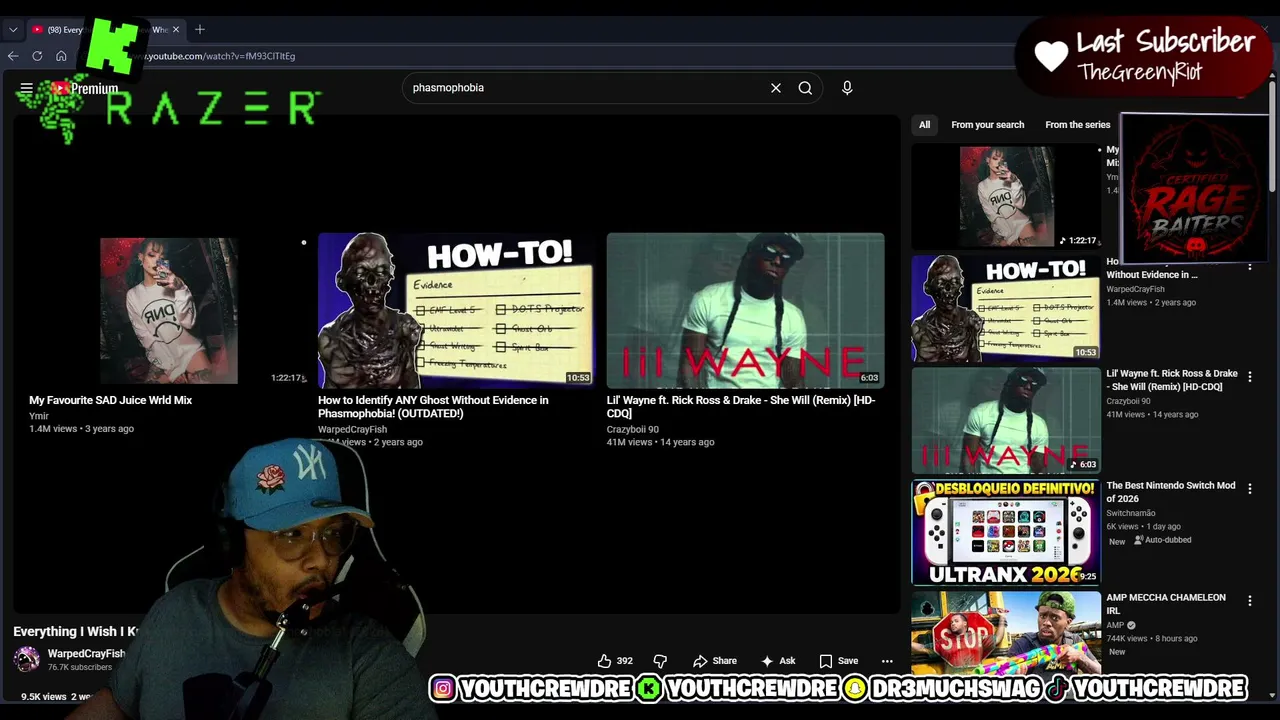
Task: Play sidebar ULTRANX 2026 Switch thumbnail
Action: [1006, 533]
